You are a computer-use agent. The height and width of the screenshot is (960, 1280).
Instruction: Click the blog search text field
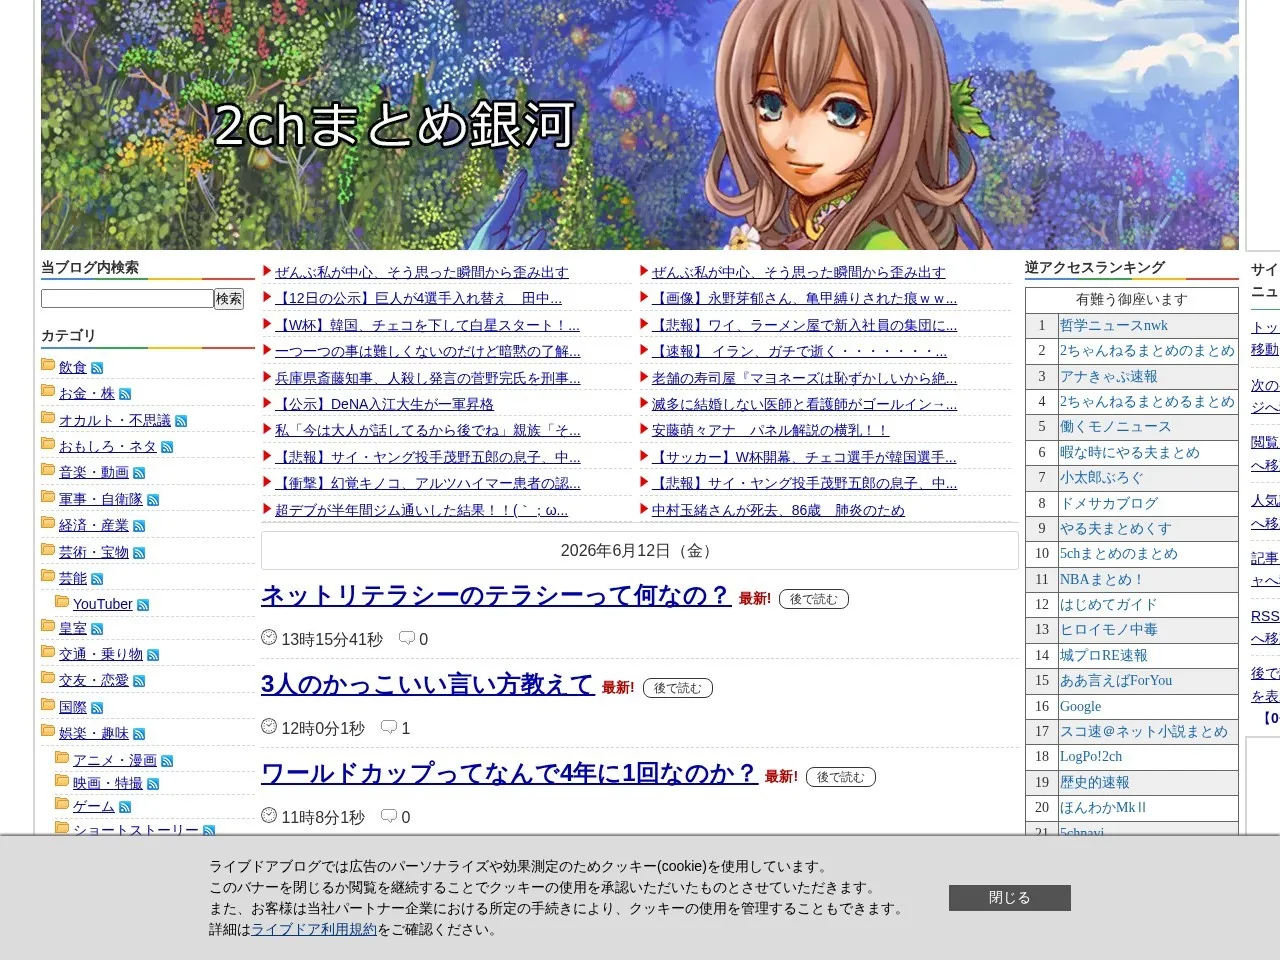click(127, 299)
